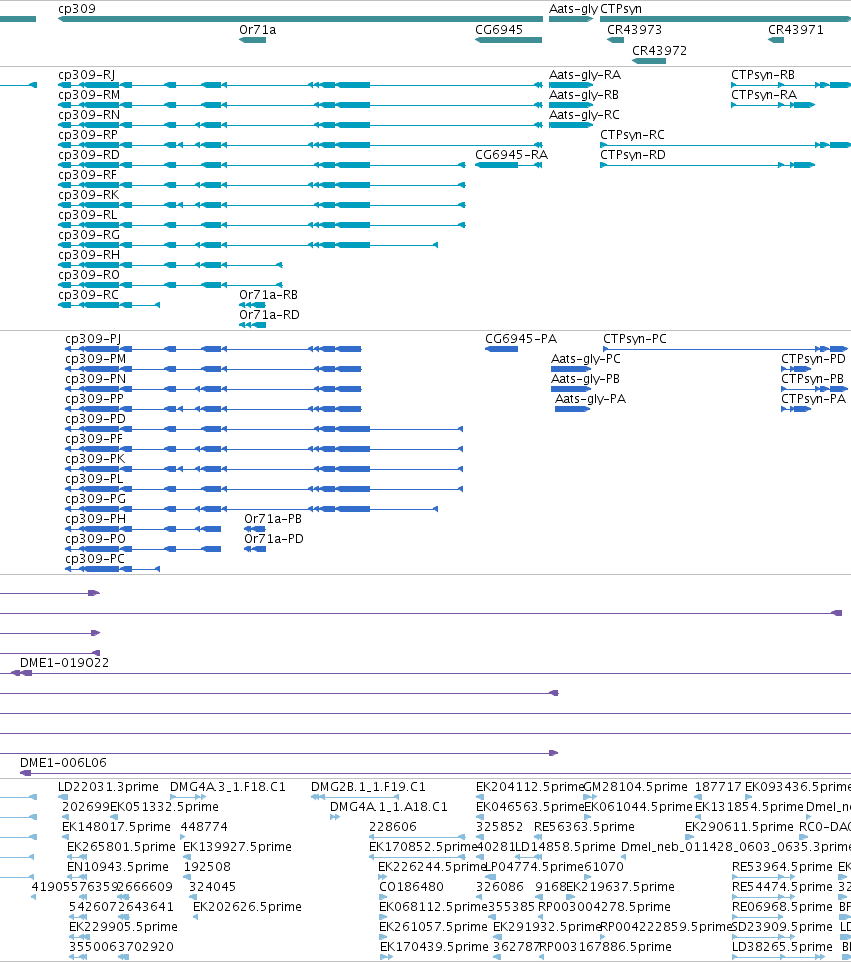This screenshot has width=851, height=962.
Task: Select the RE56363.5prime EST label
Action: tap(584, 827)
